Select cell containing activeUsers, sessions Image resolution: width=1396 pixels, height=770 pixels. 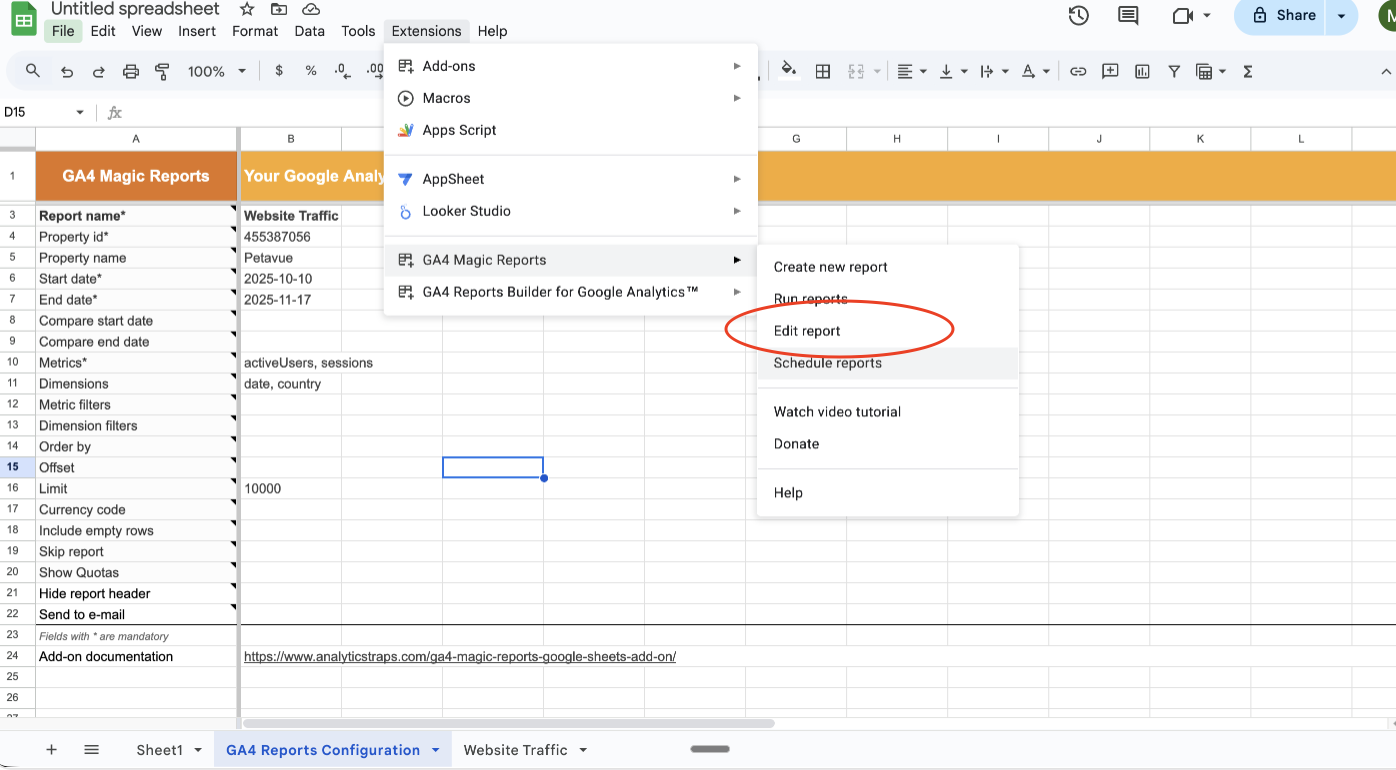click(291, 363)
